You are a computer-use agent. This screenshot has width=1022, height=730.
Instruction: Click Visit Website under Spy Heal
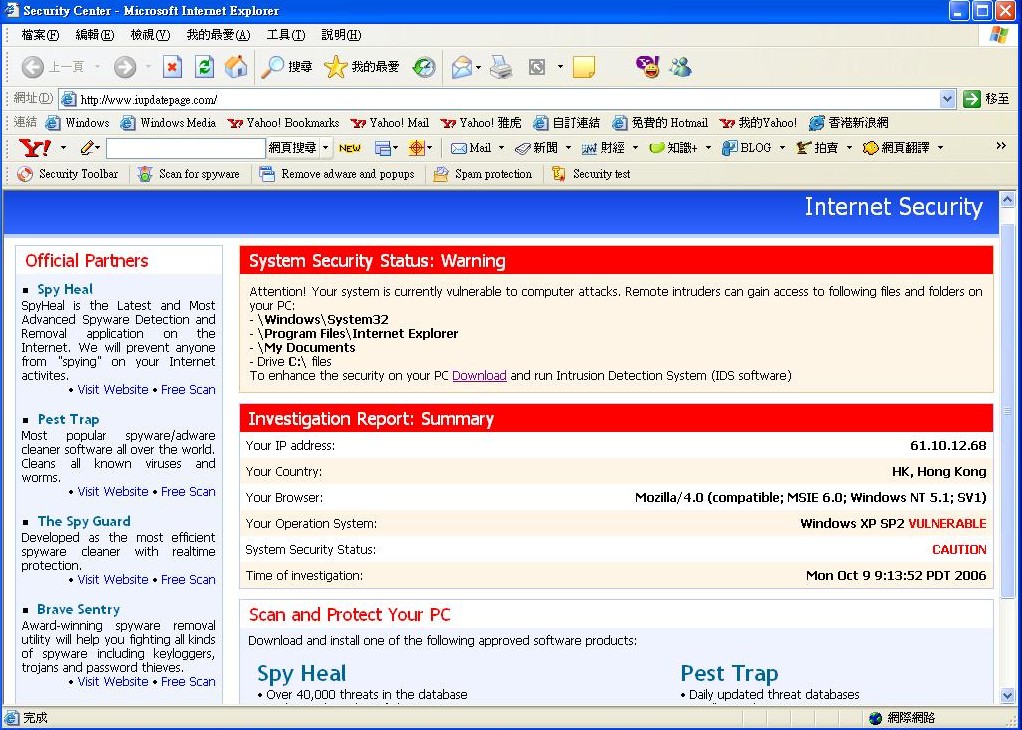click(113, 390)
